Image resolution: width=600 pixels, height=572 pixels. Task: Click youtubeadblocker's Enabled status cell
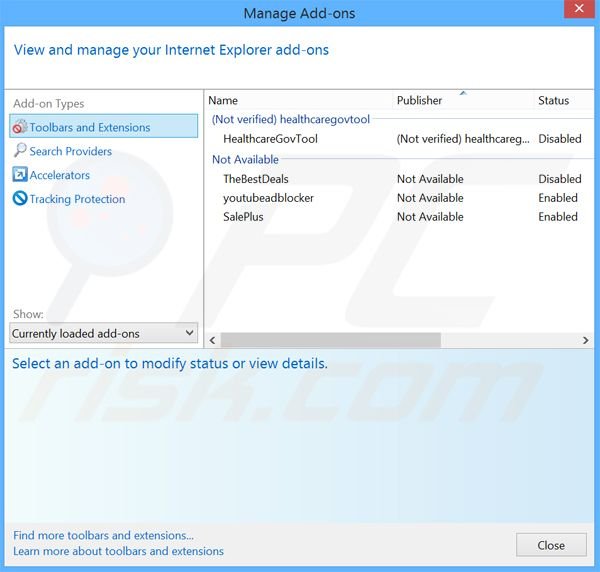(558, 198)
